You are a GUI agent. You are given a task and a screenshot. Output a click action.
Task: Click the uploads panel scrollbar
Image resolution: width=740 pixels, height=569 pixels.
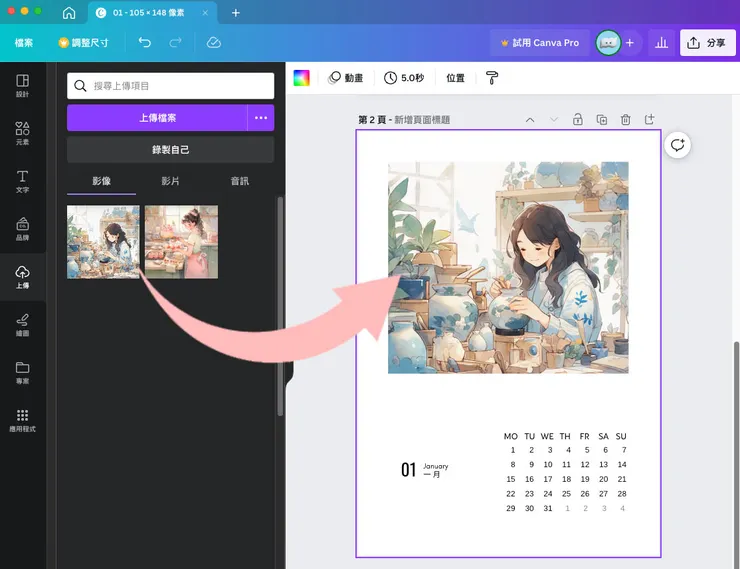pos(280,307)
